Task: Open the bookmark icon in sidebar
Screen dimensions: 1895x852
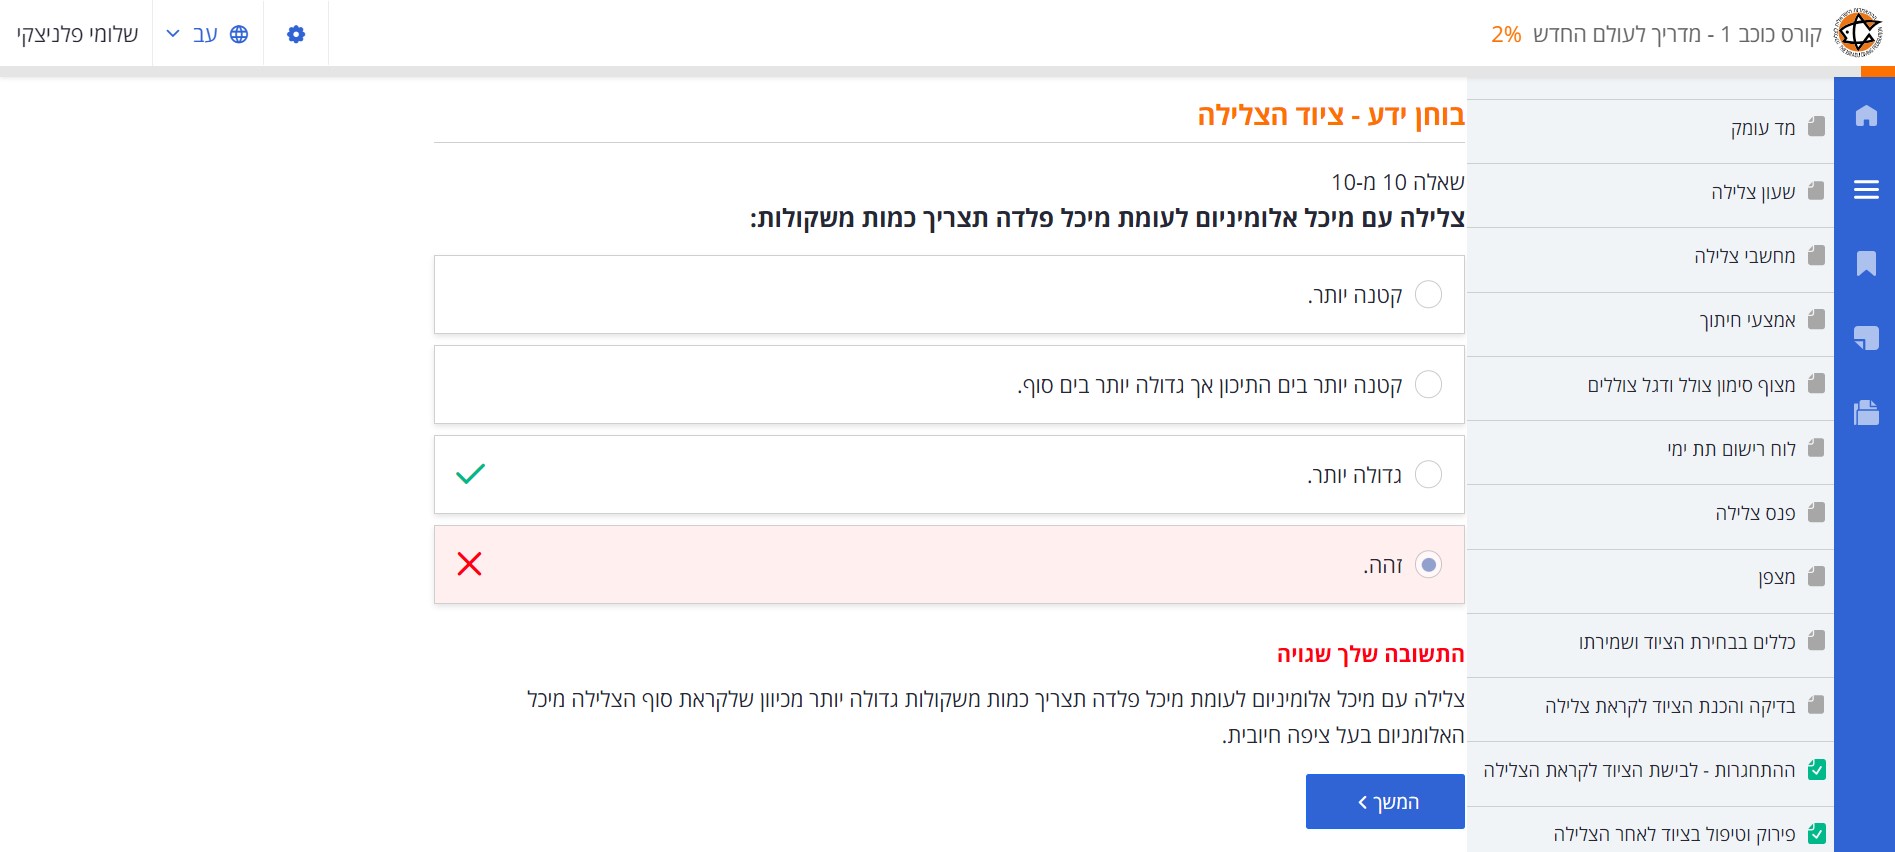Action: point(1865,264)
